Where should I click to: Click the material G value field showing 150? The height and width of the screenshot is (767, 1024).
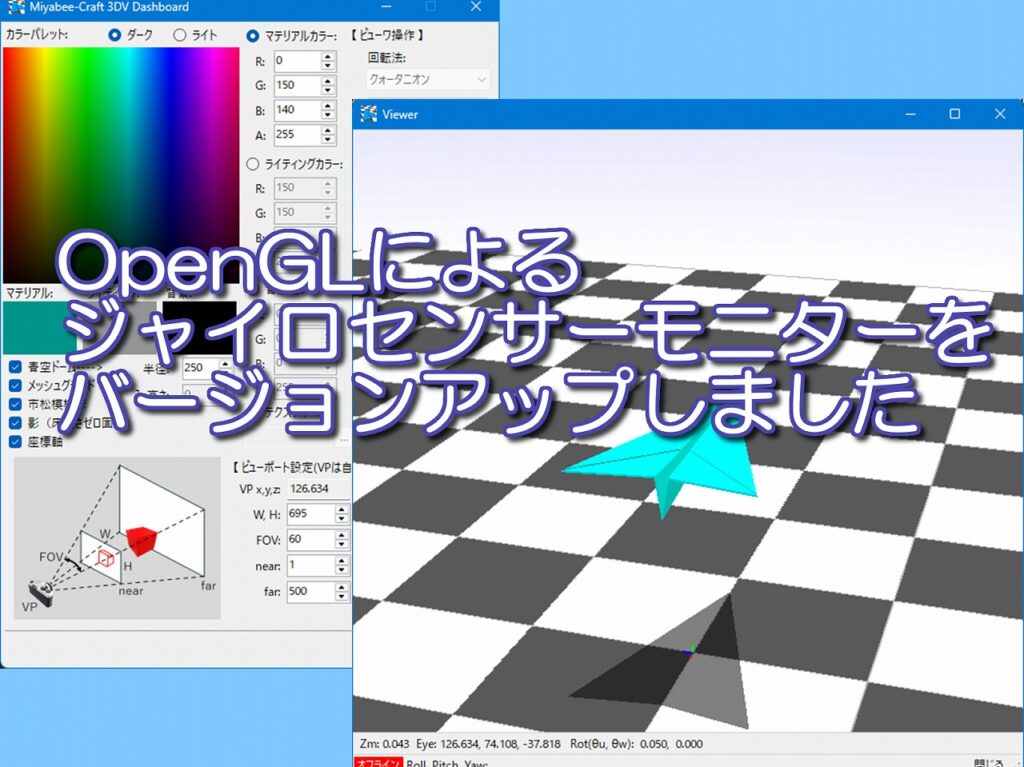(x=297, y=85)
